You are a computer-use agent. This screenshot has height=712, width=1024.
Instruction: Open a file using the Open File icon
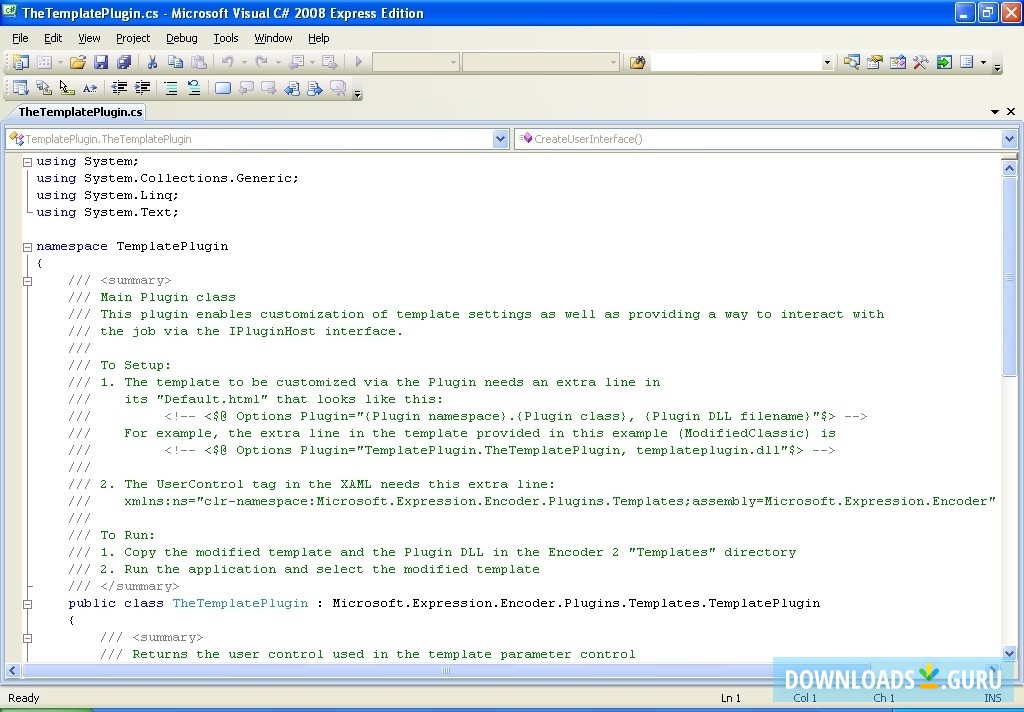[x=78, y=62]
